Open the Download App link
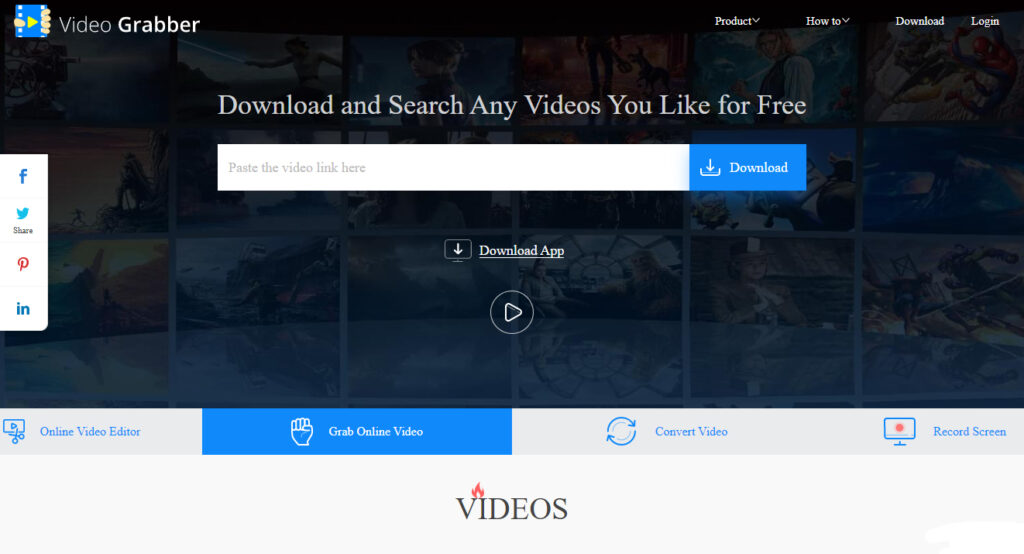Screen dimensions: 1024x554 (521, 250)
